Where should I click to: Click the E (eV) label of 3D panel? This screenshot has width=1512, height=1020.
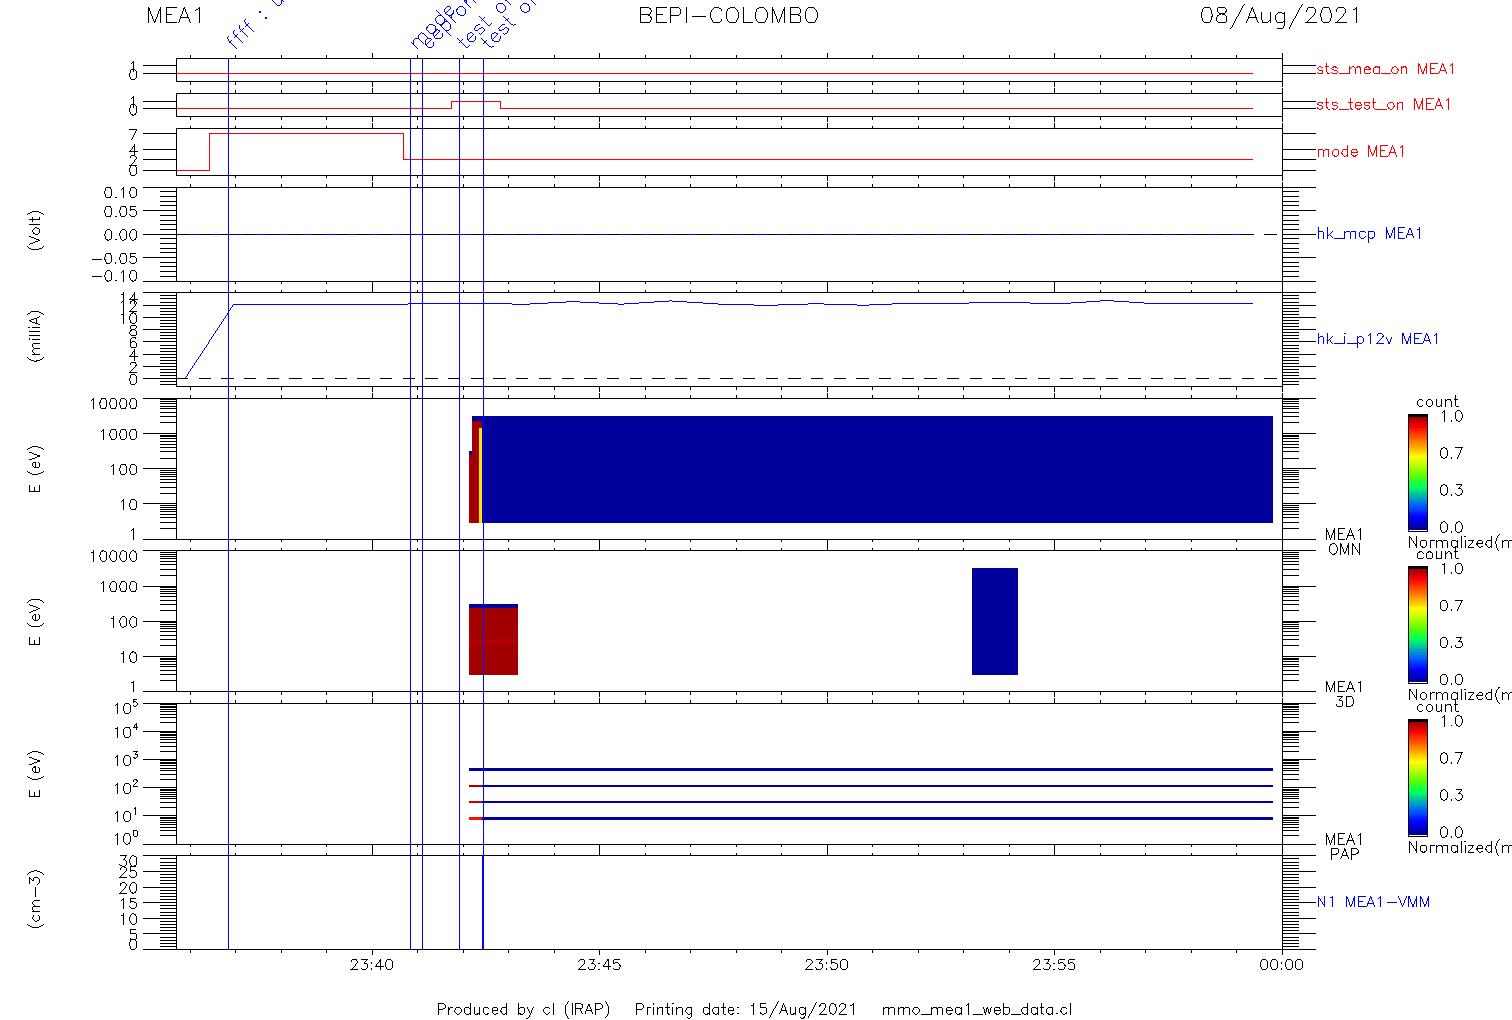click(36, 622)
